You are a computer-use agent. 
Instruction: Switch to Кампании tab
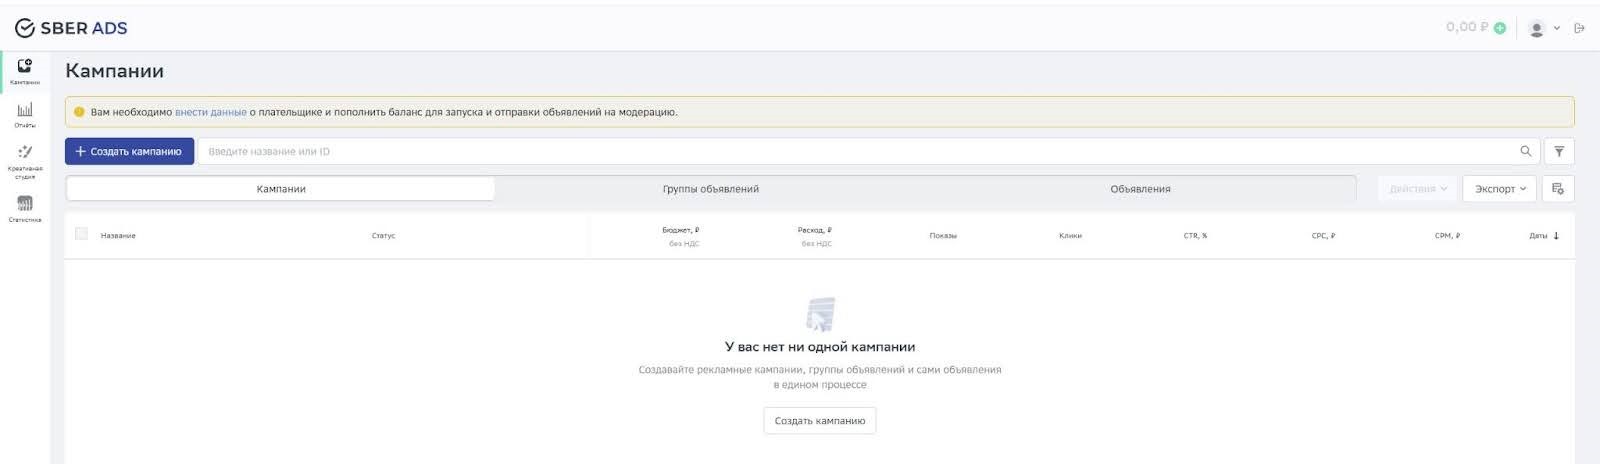281,189
